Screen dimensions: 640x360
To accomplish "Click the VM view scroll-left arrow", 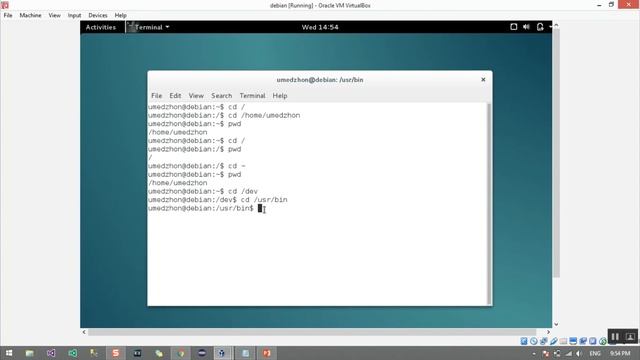I will (x=84, y=332).
